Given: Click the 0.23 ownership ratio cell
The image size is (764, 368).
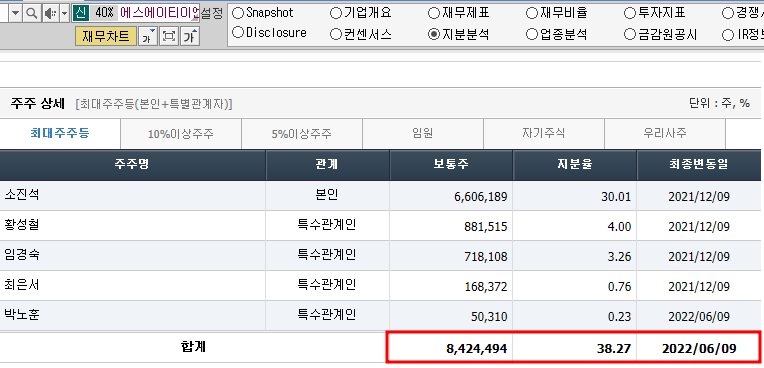Looking at the screenshot, I should coord(574,316).
